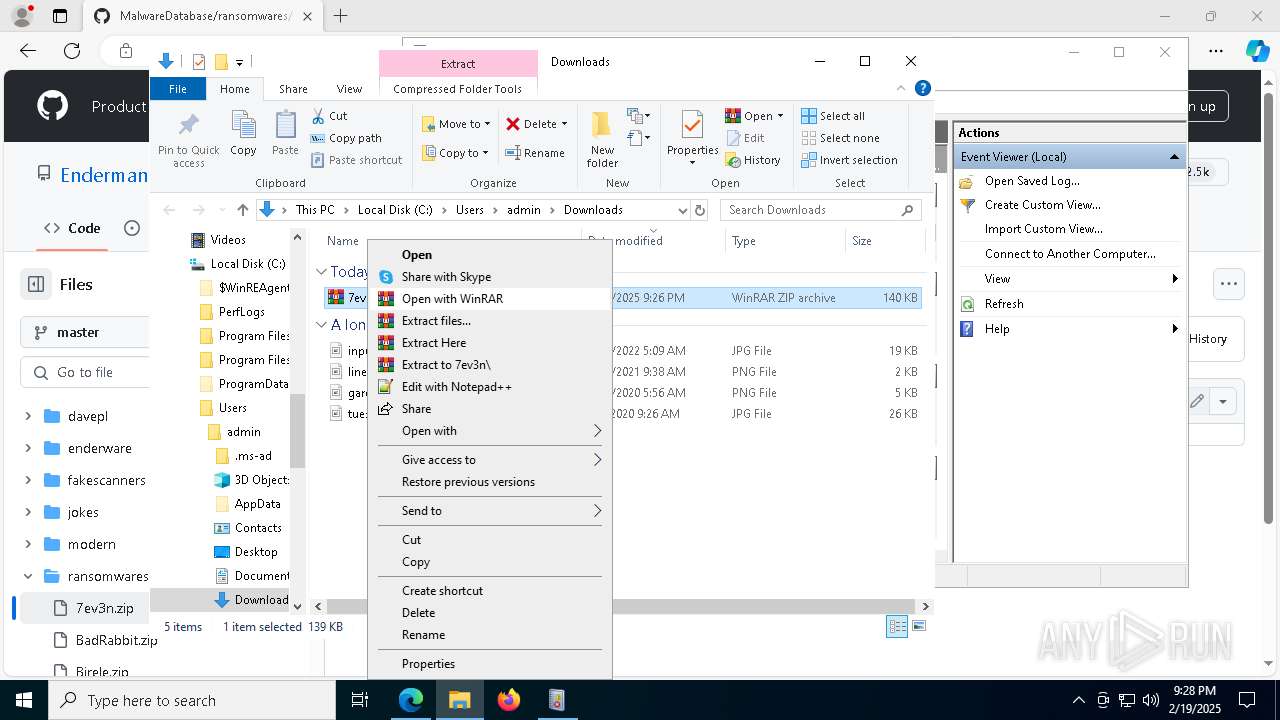Viewport: 1280px width, 720px height.
Task: Choose Extract Here option
Action: 490,343
